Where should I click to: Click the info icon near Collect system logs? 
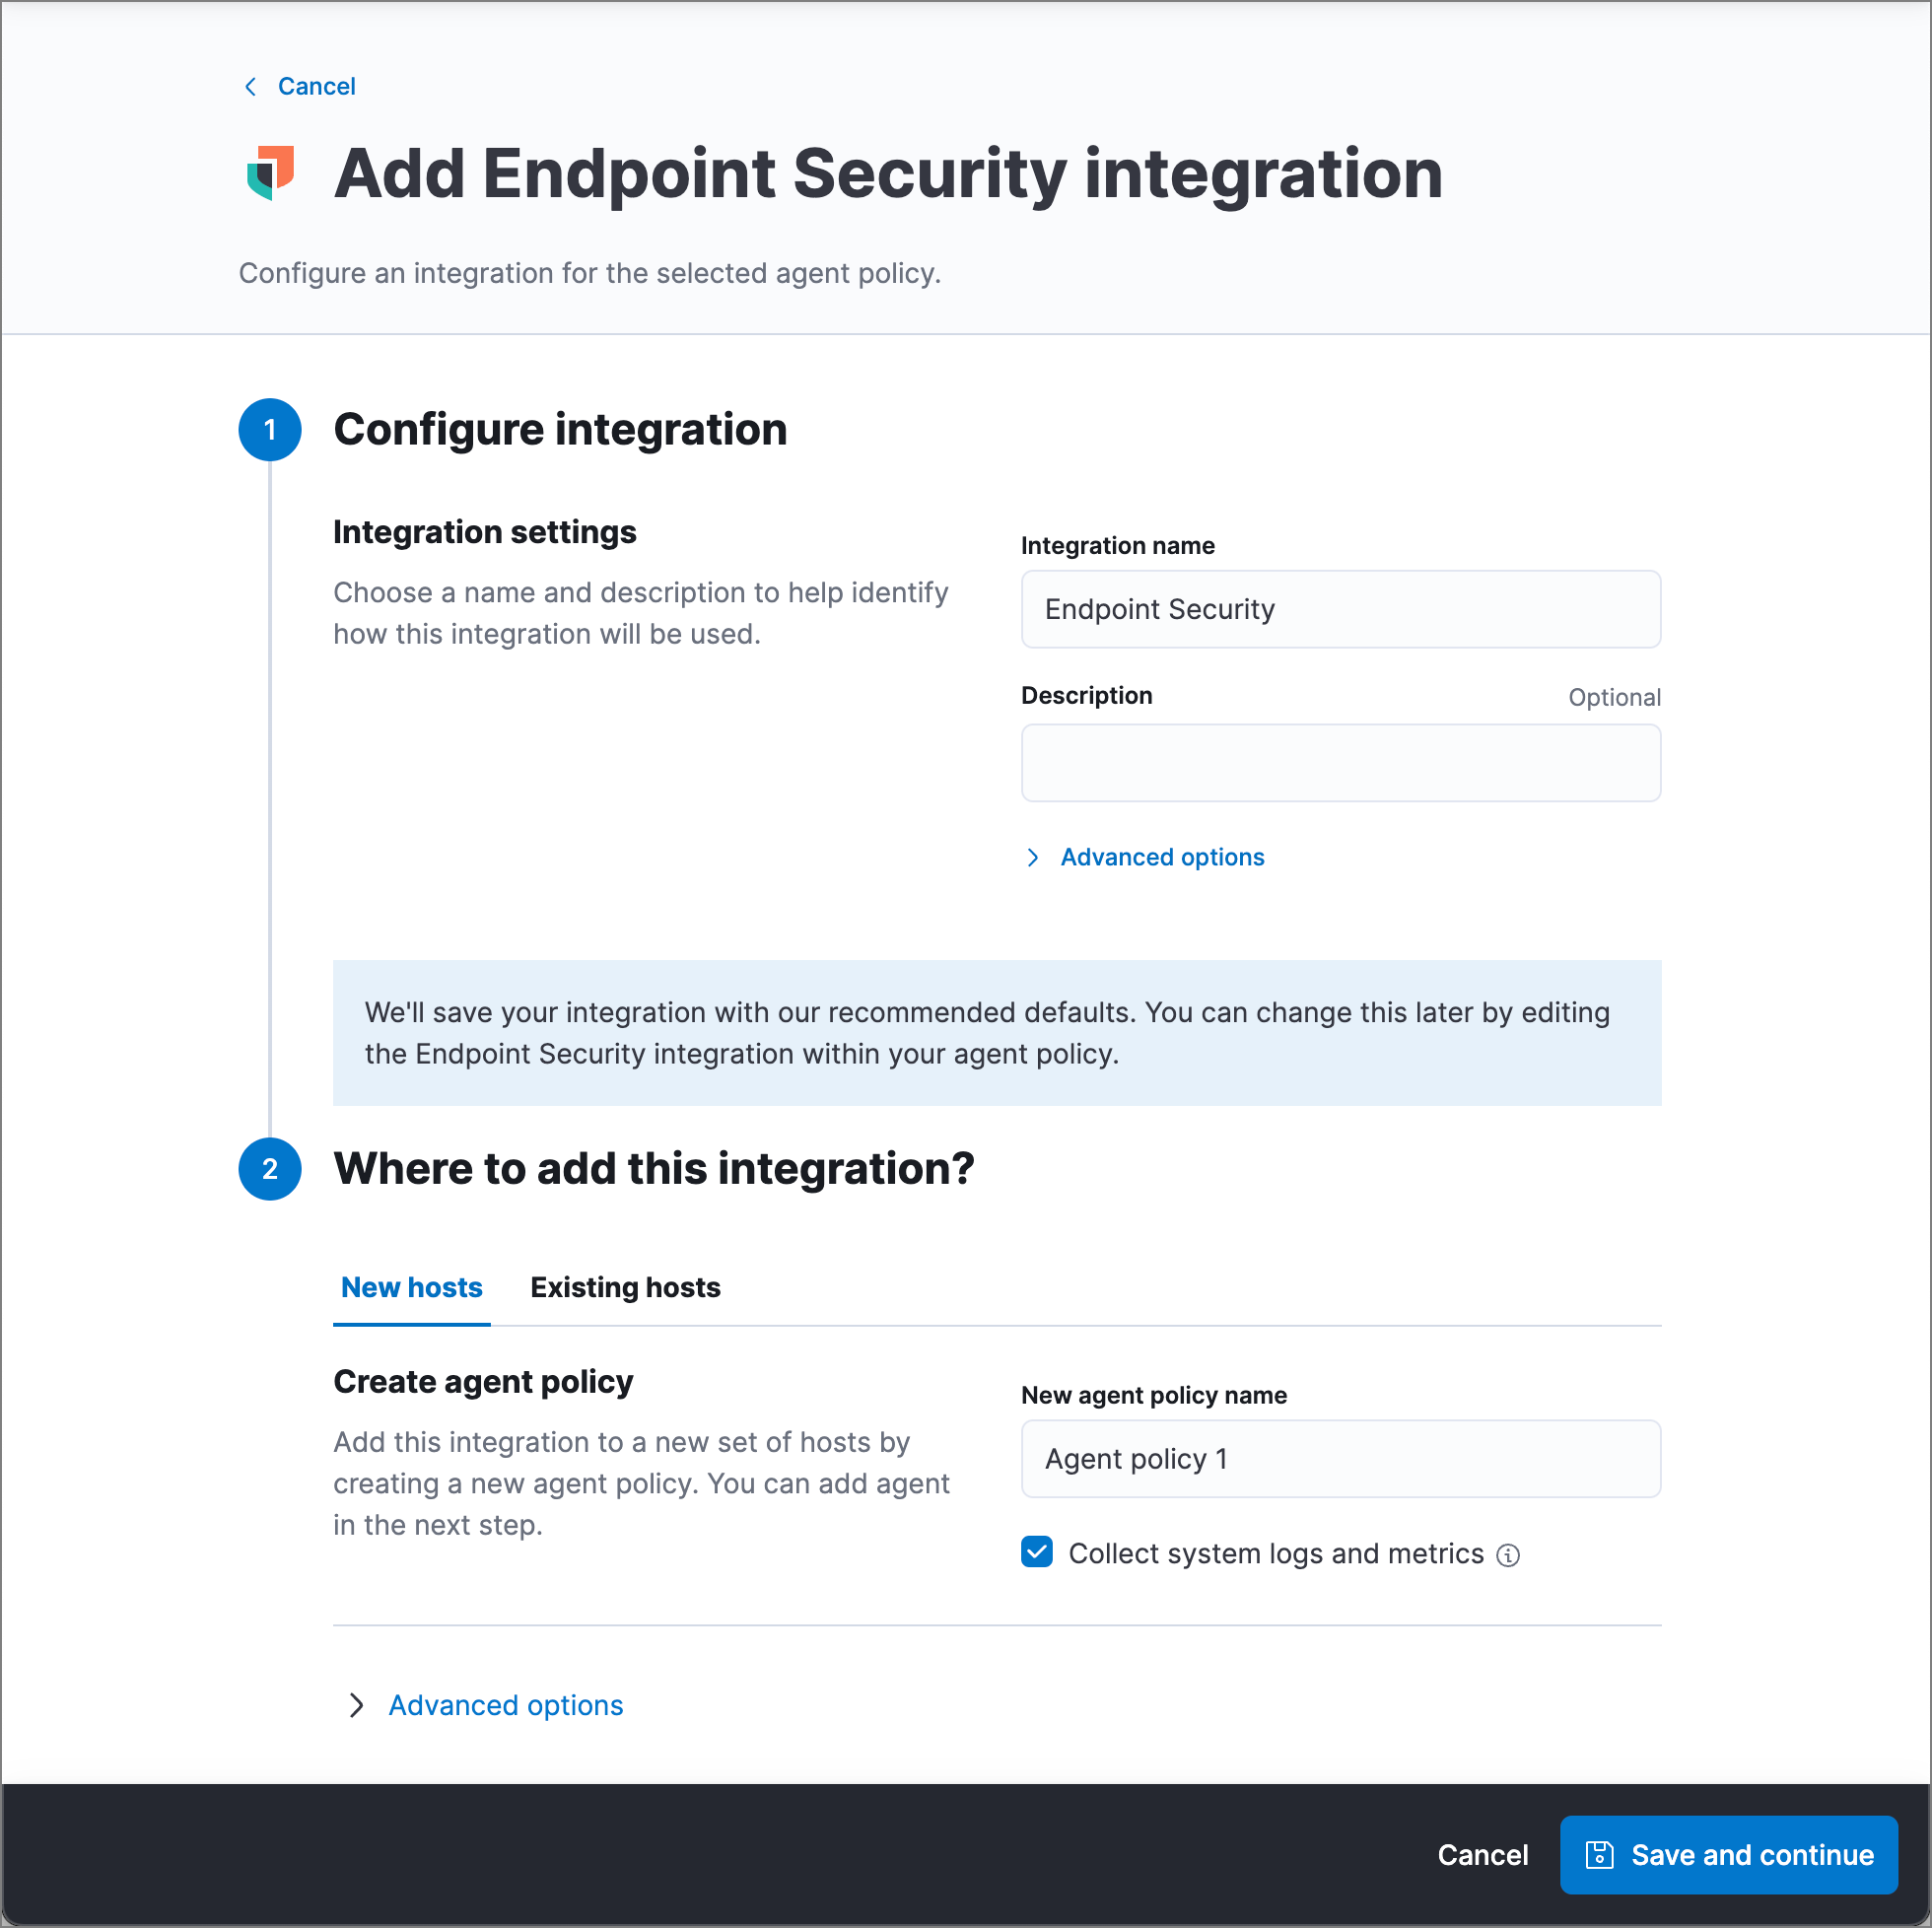click(x=1510, y=1554)
